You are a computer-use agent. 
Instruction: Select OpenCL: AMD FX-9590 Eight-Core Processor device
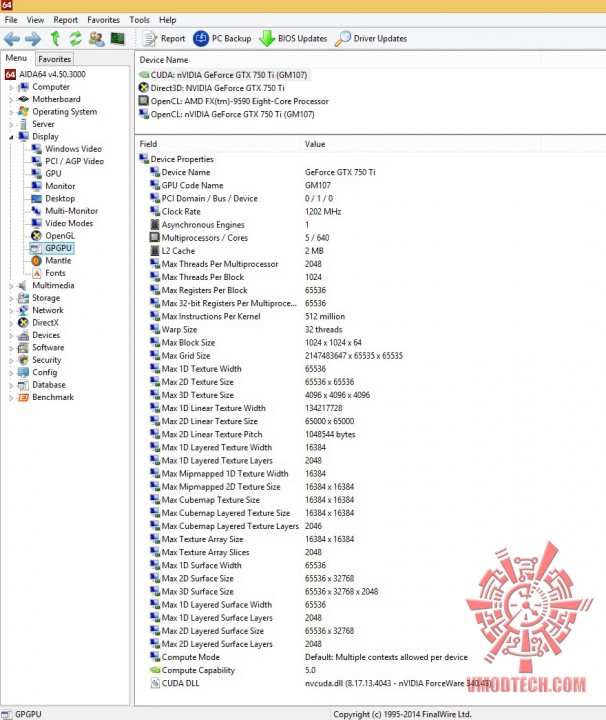point(234,101)
